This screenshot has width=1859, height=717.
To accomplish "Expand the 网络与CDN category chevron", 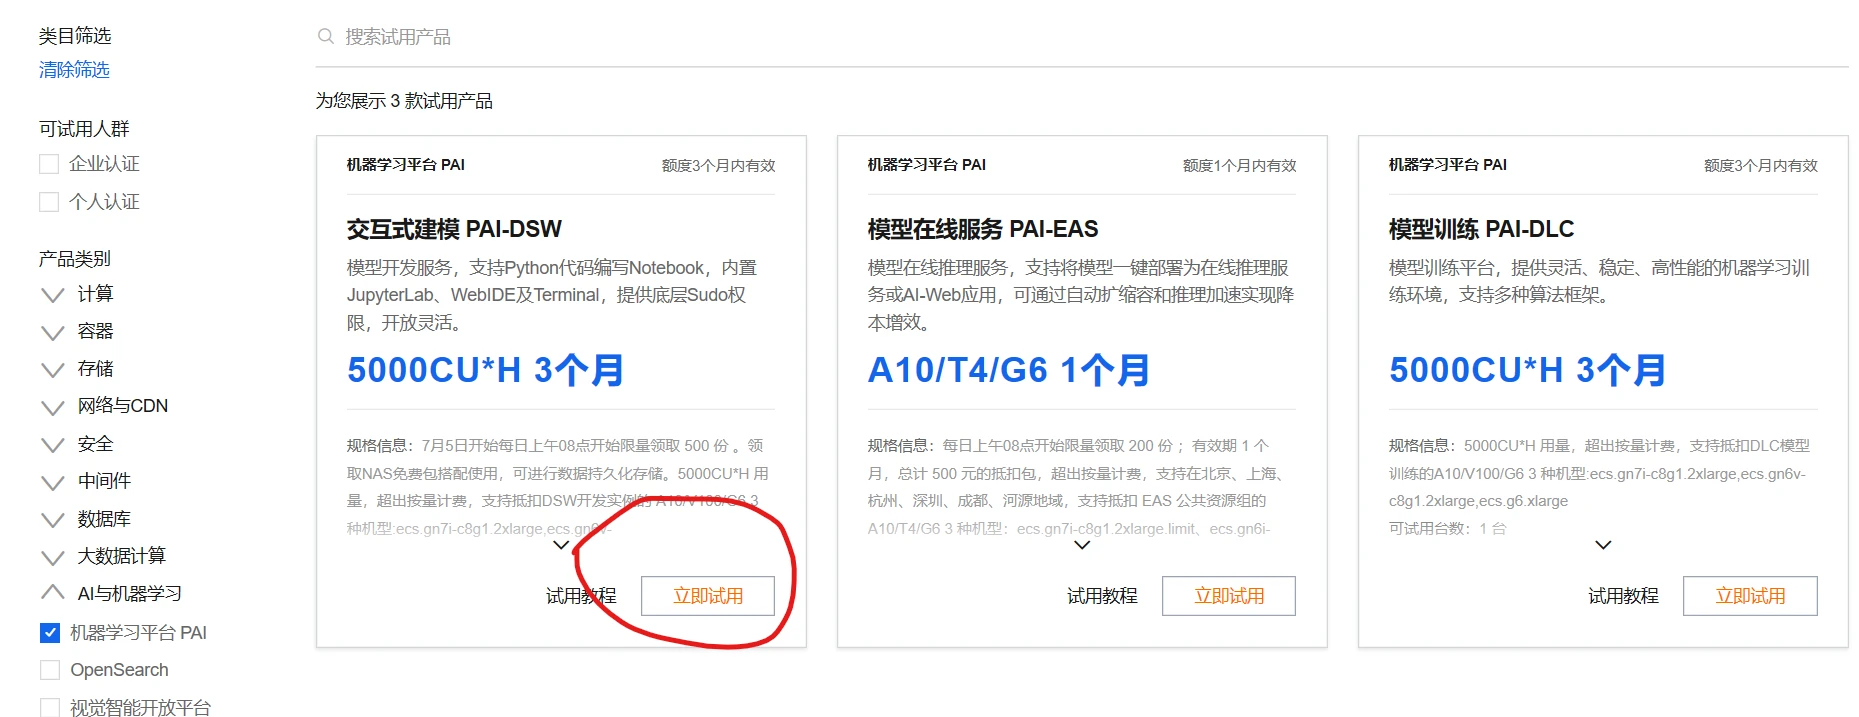I will coord(53,407).
